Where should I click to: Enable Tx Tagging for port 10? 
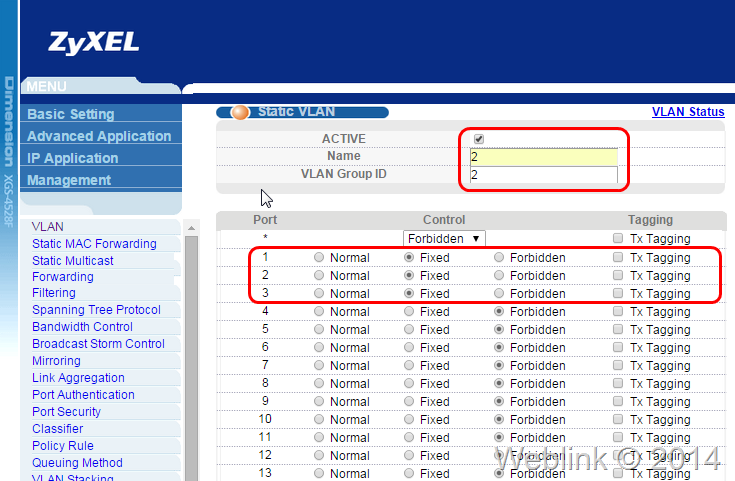click(x=618, y=419)
